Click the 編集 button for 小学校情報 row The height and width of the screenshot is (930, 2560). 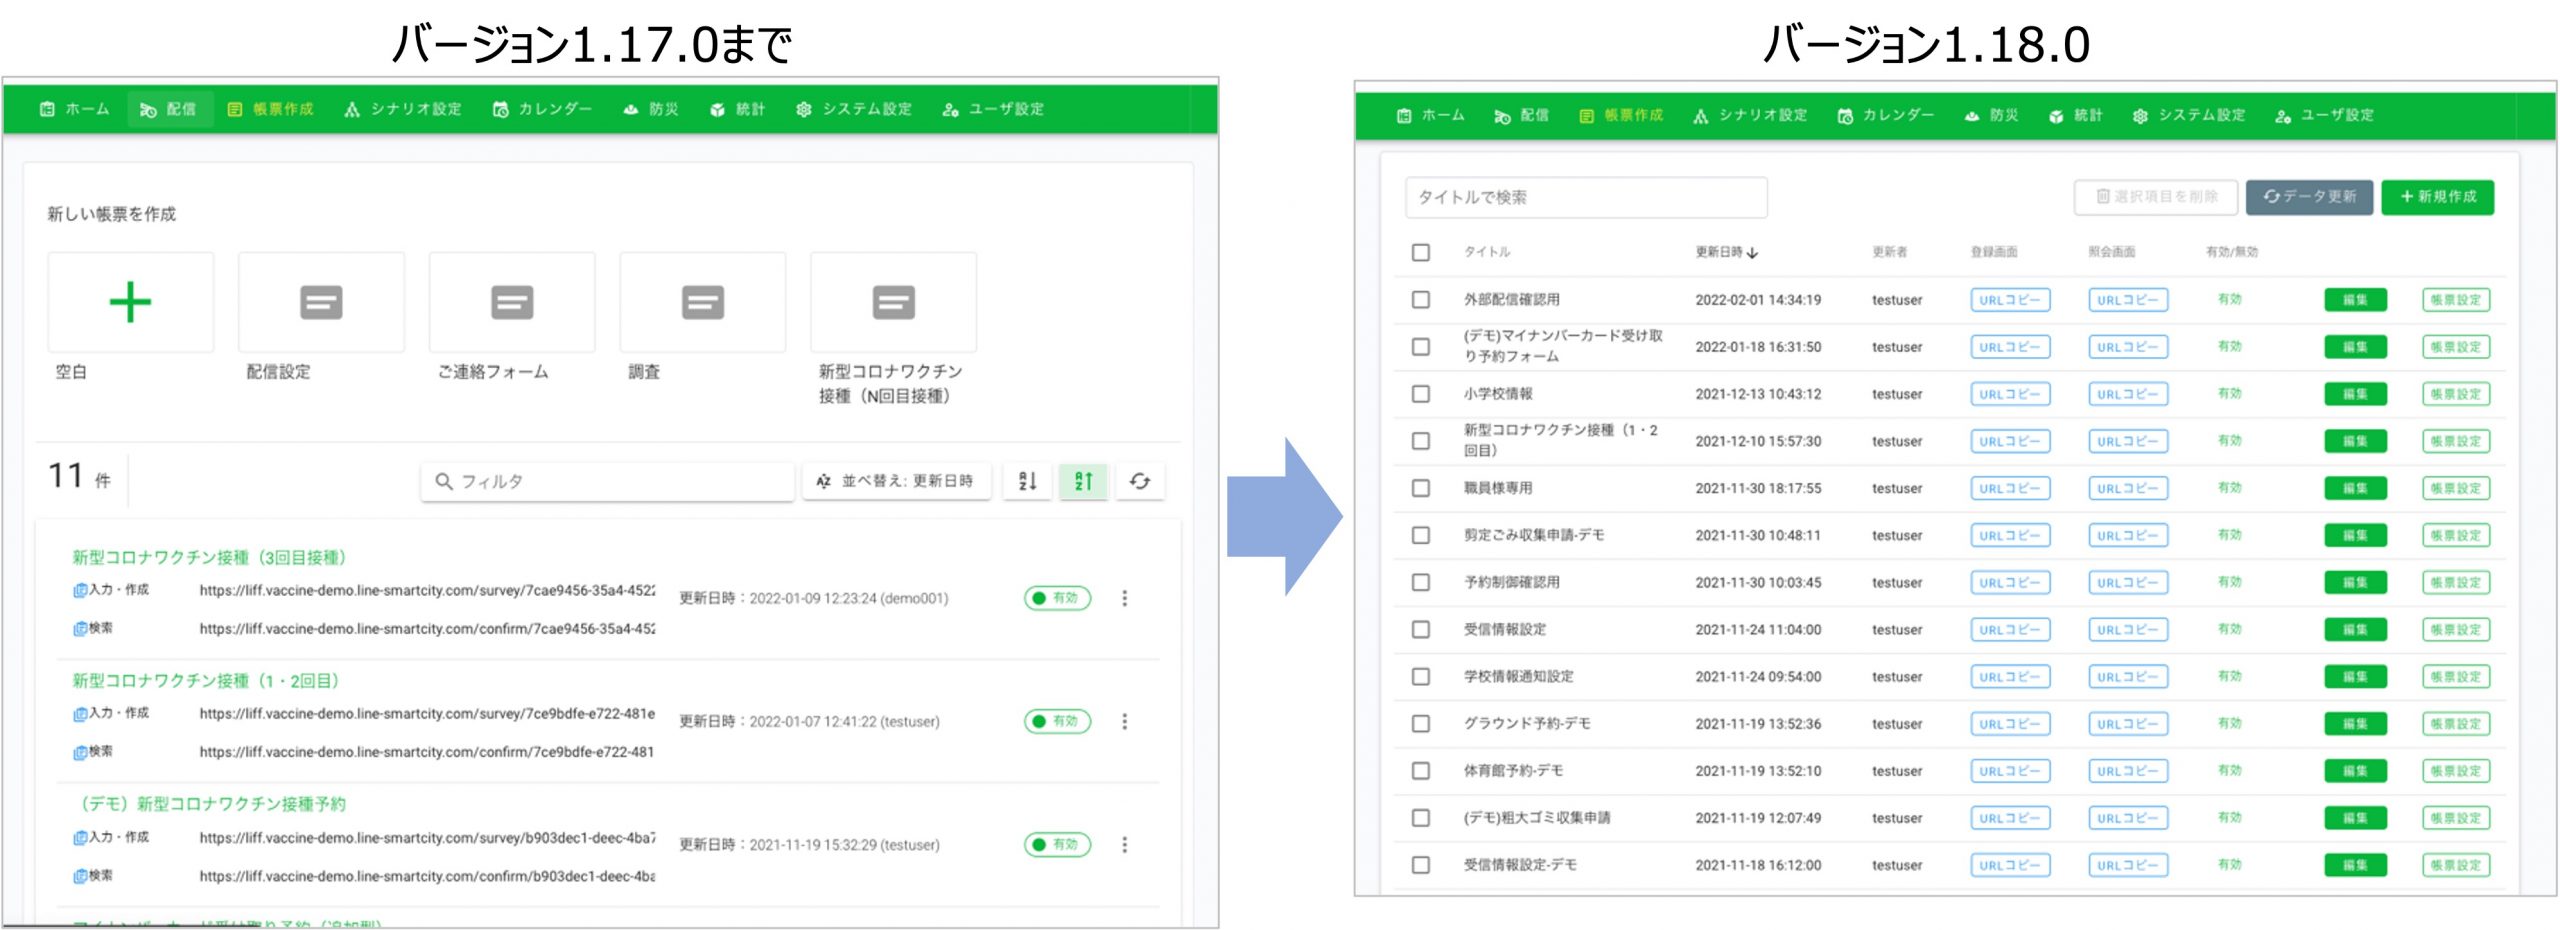(2355, 394)
